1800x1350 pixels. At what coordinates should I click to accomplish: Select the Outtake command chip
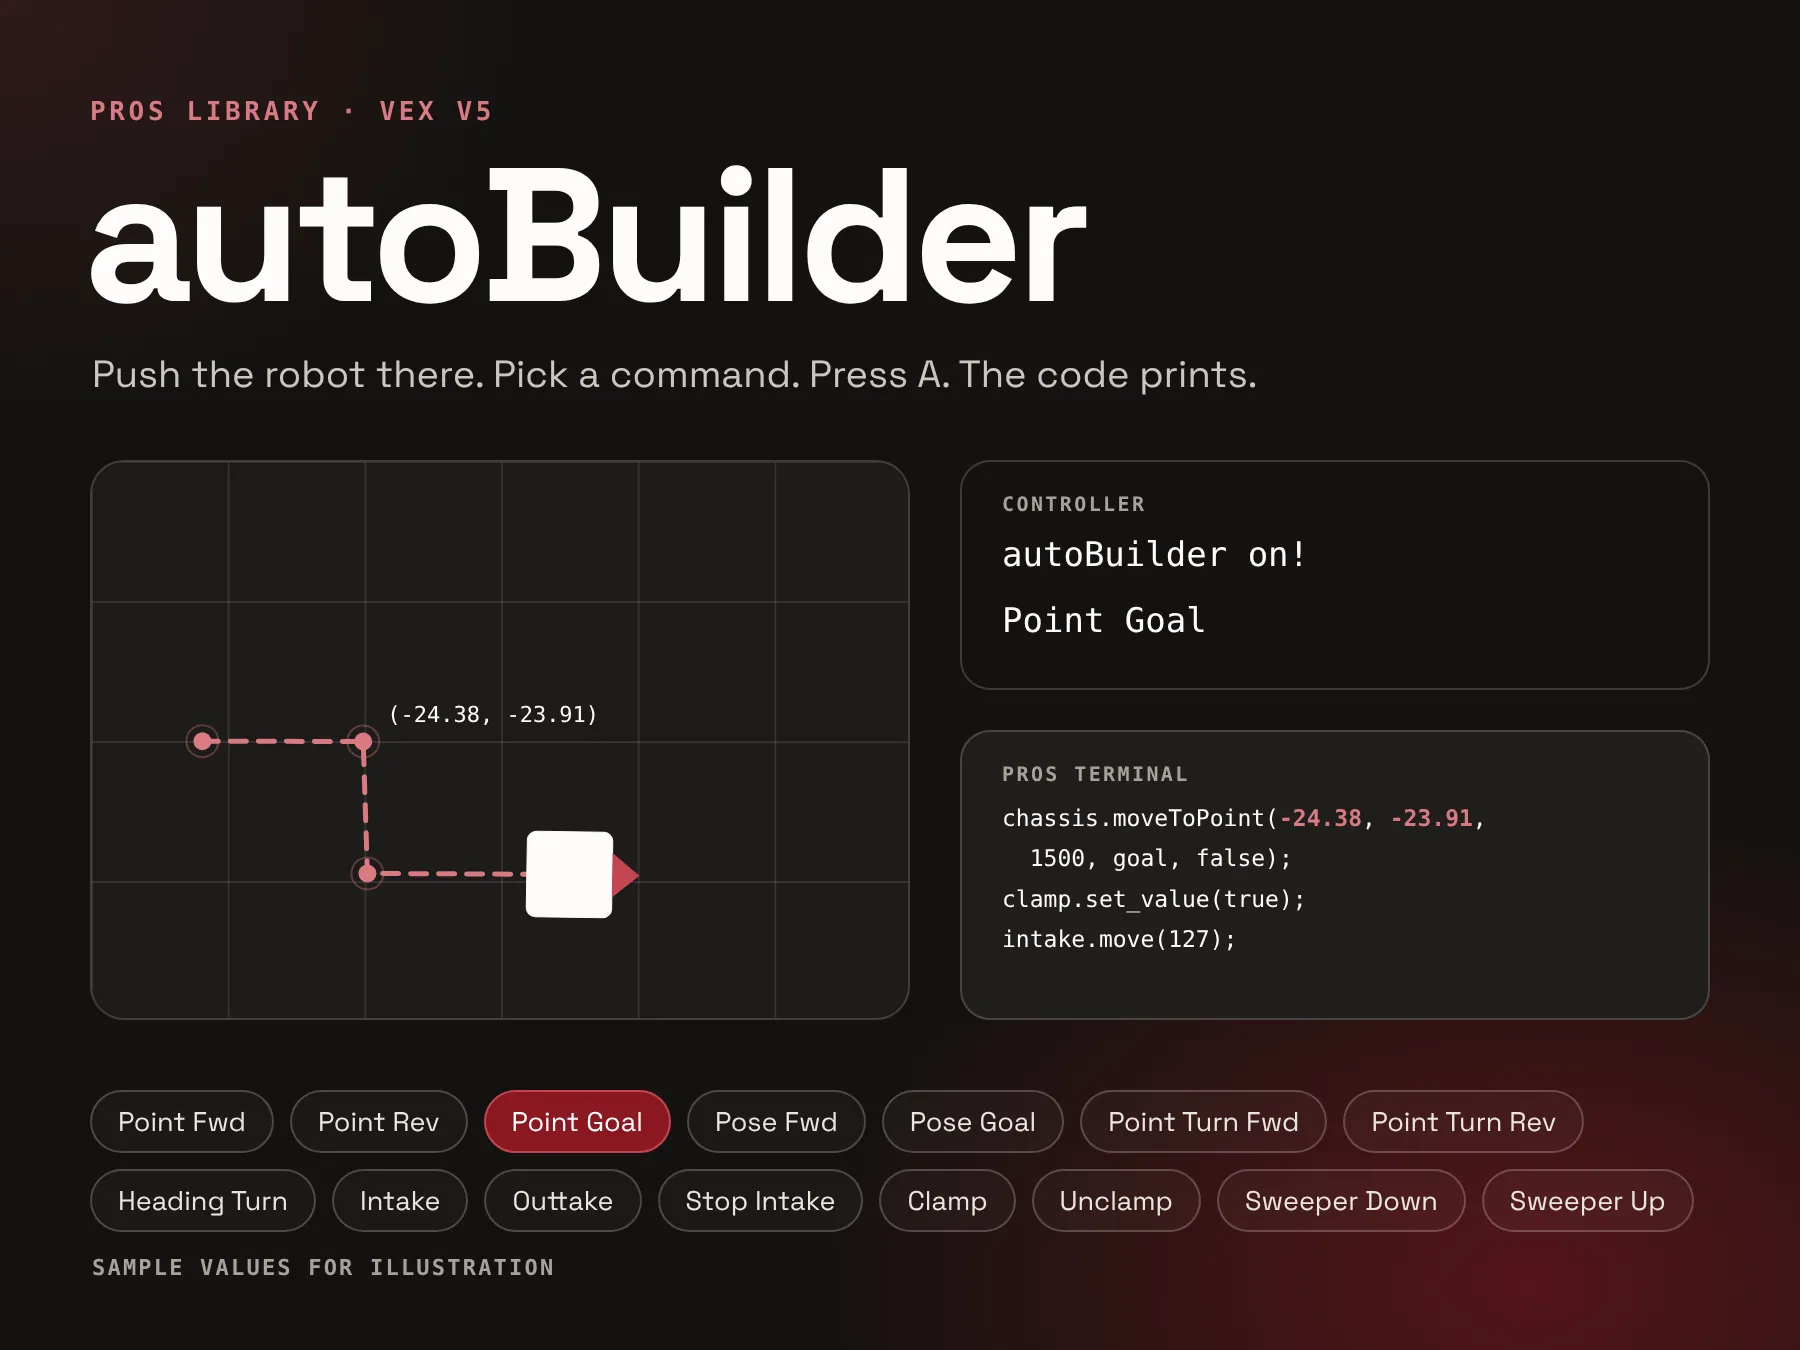tap(563, 1200)
